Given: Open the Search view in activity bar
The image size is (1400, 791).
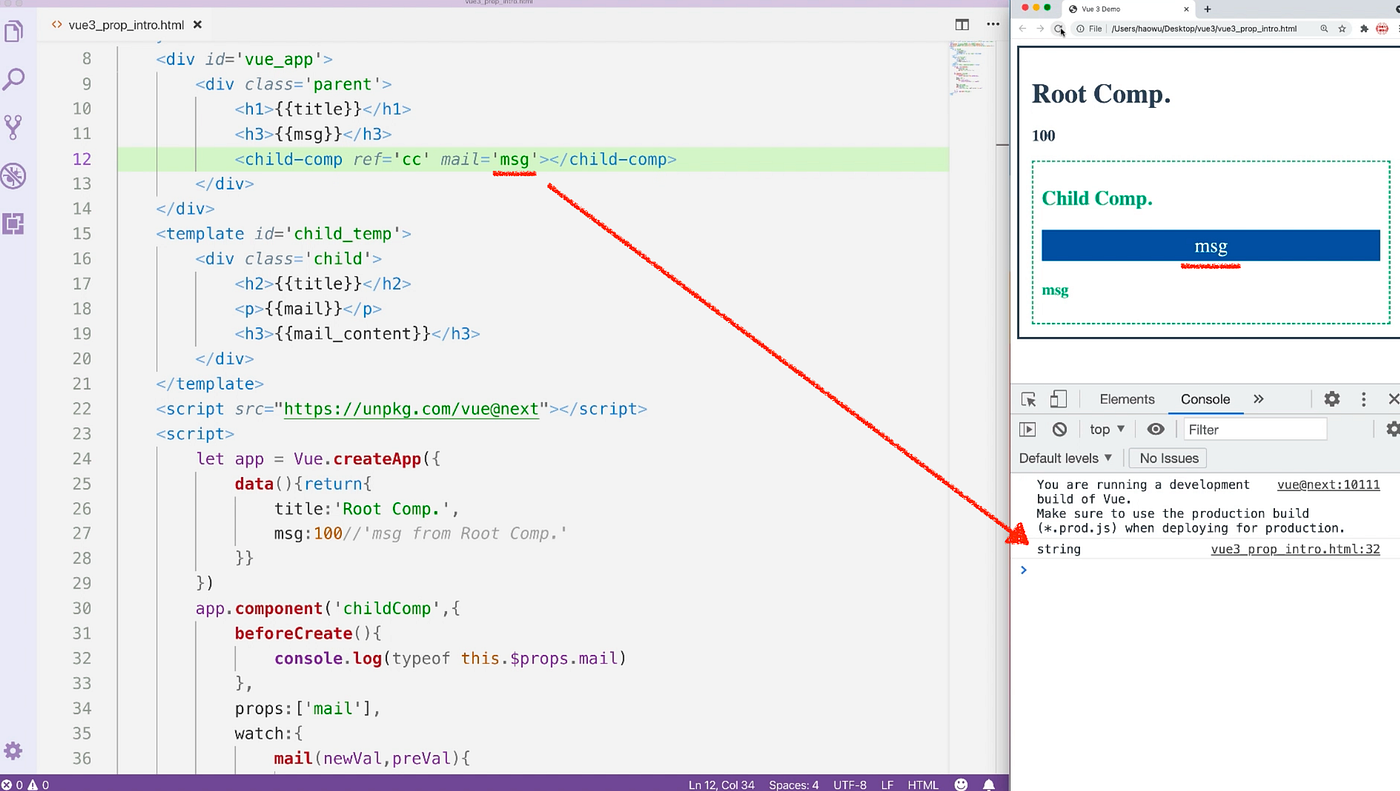Looking at the screenshot, I should pos(14,79).
